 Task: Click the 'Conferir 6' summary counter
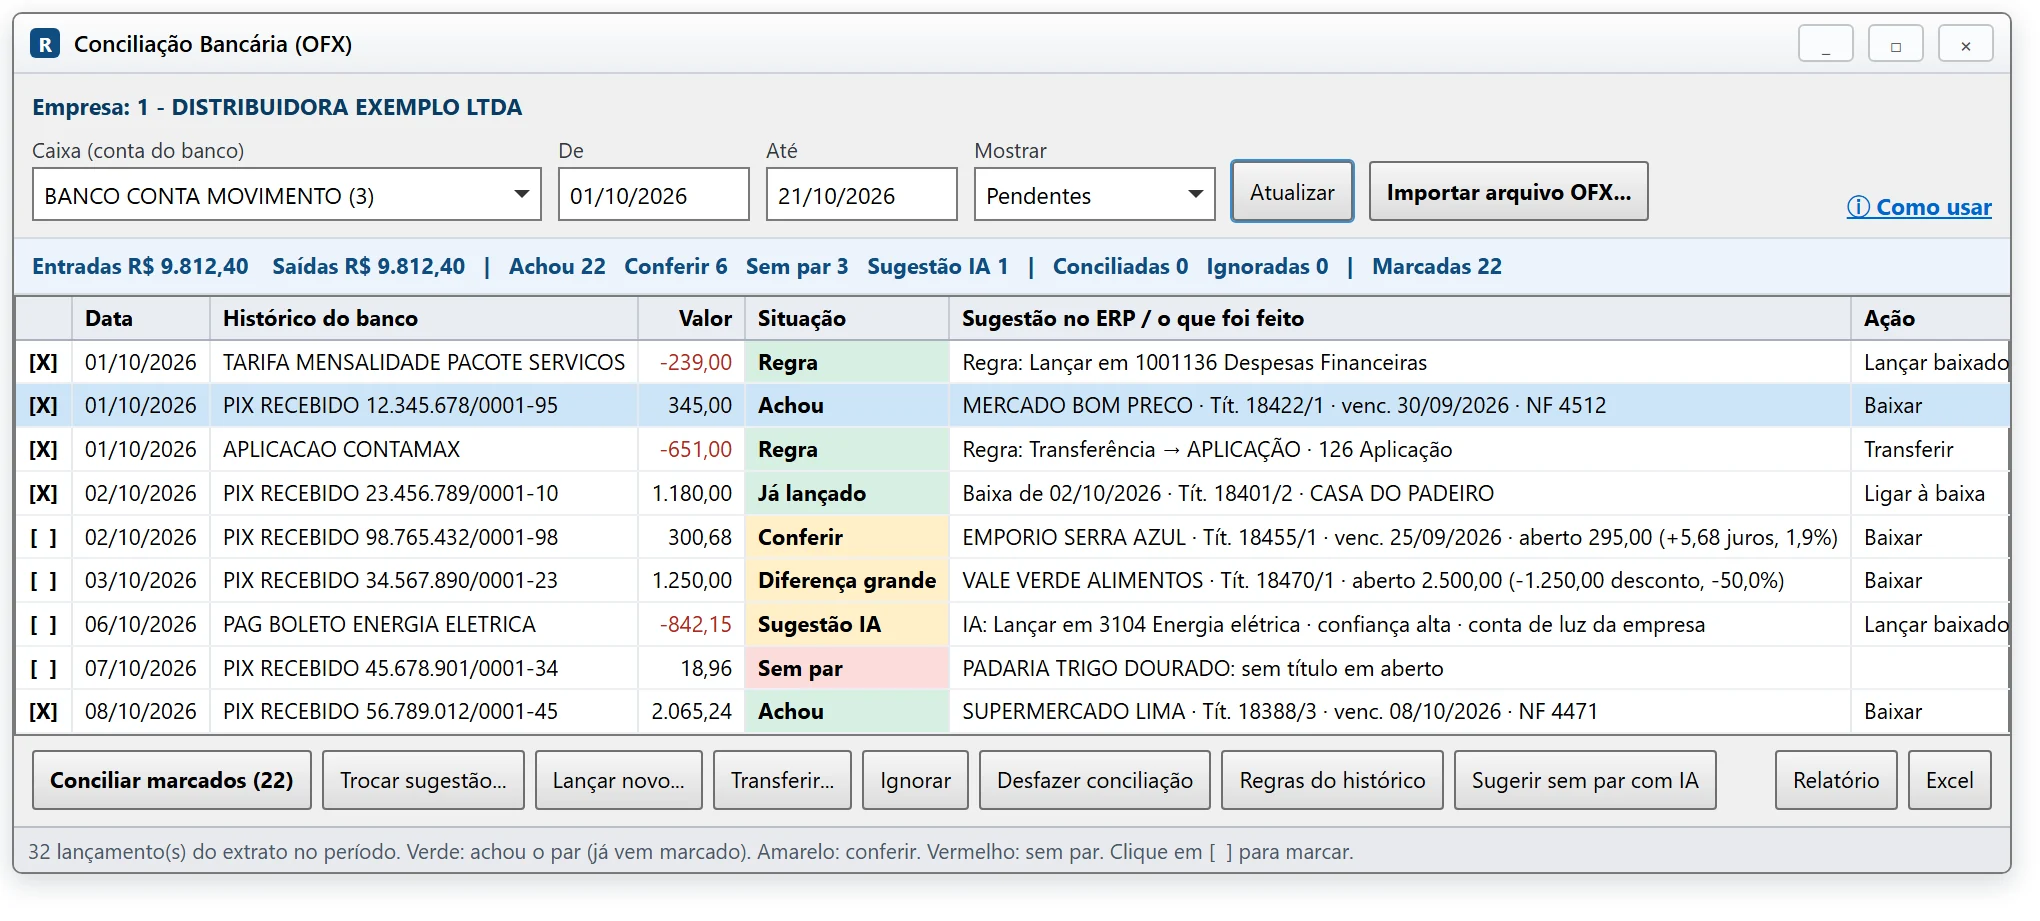click(675, 266)
